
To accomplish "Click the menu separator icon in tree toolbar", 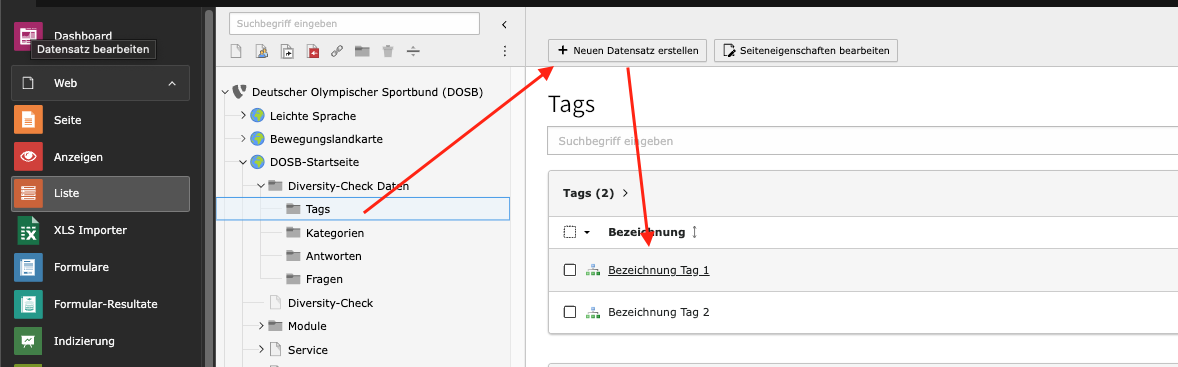I will pos(413,52).
